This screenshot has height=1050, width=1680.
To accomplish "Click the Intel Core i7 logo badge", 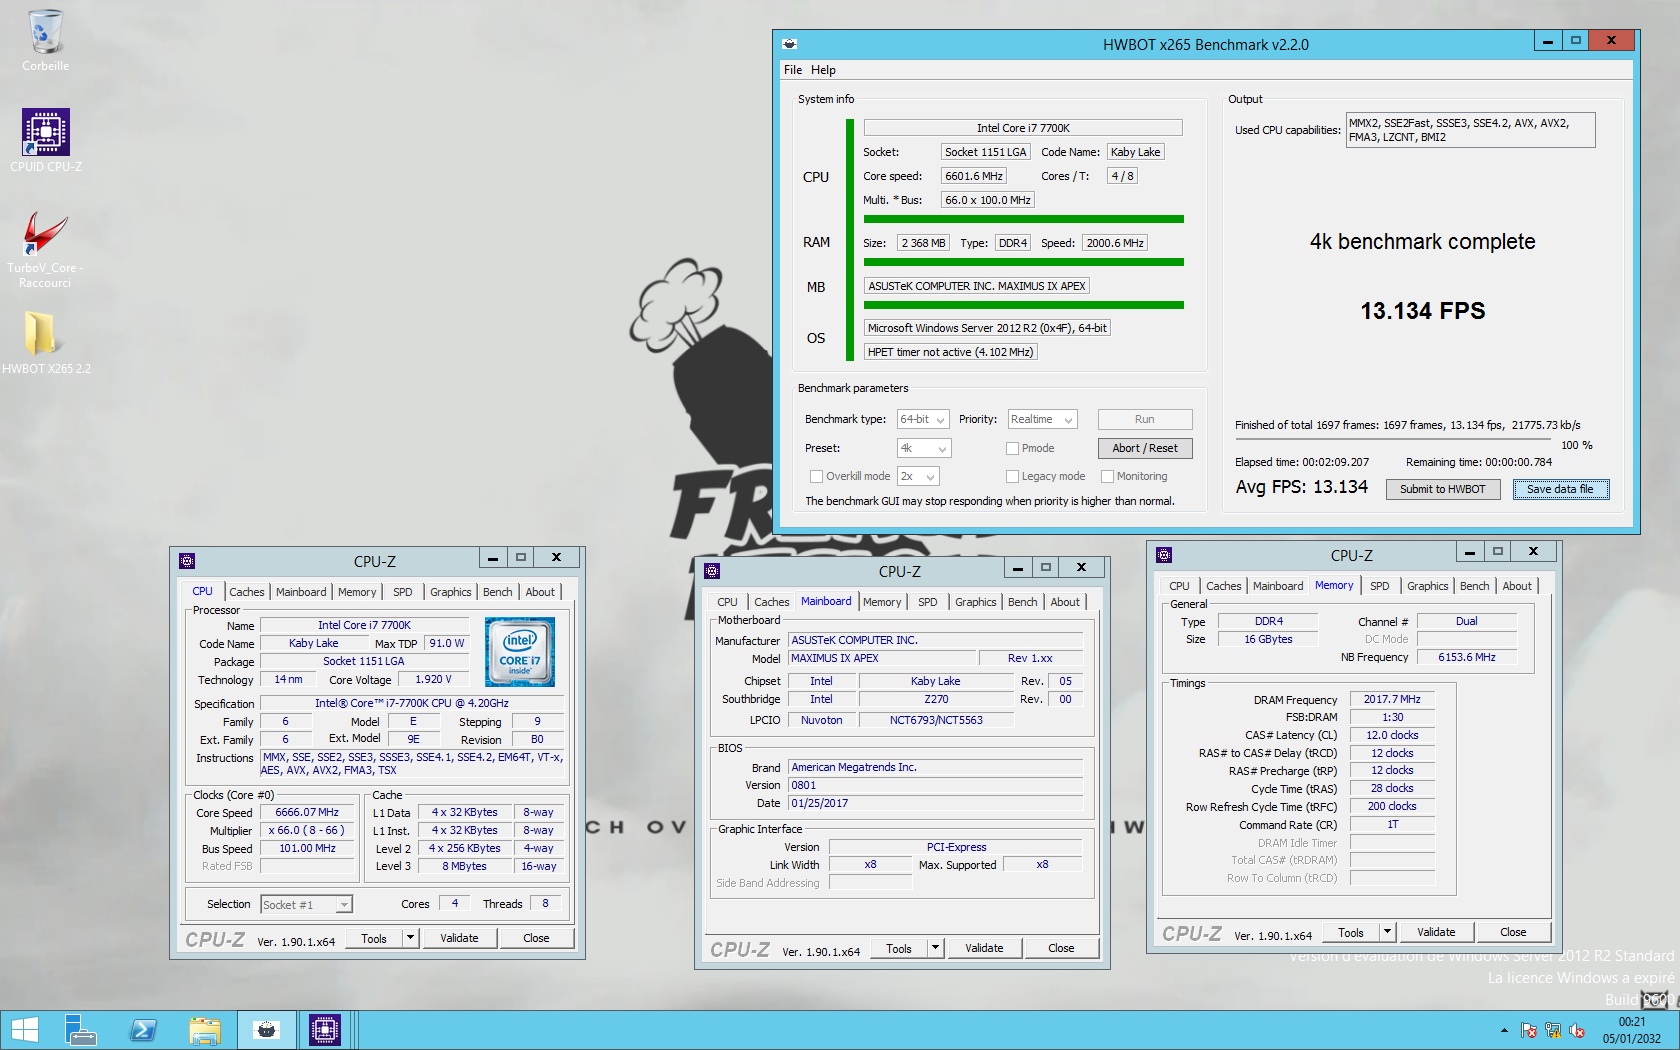I will (520, 651).
